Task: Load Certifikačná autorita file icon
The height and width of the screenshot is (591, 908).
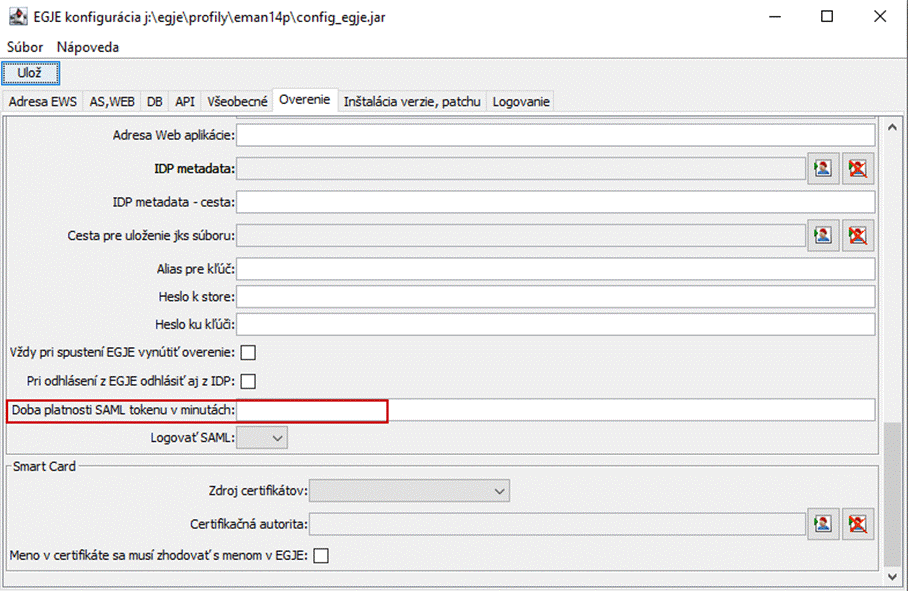Action: (822, 523)
